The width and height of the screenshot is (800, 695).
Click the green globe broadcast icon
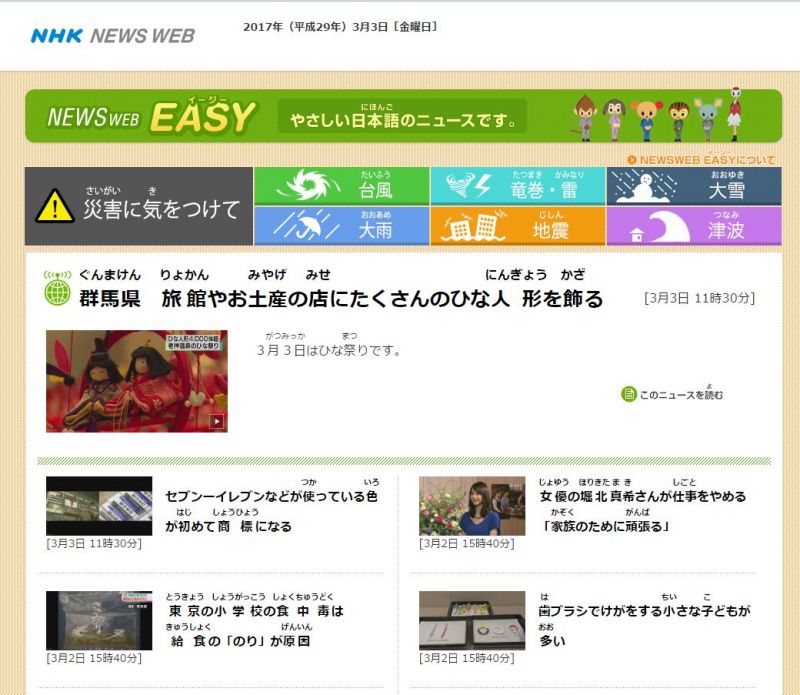[x=58, y=290]
